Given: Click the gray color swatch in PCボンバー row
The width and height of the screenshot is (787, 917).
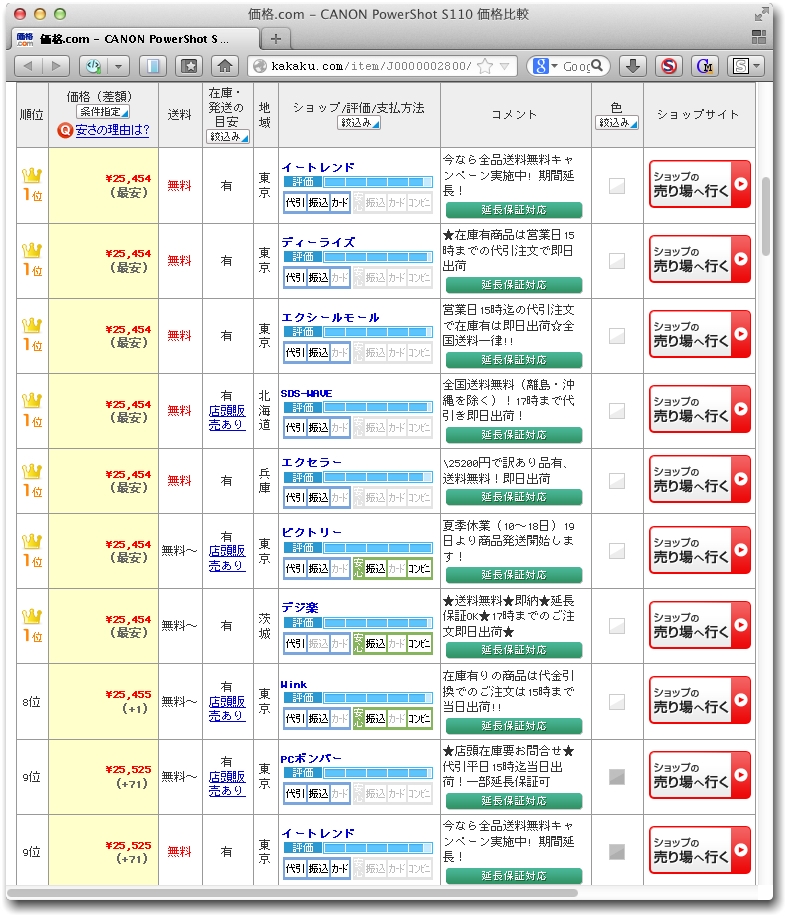Looking at the screenshot, I should click(617, 777).
